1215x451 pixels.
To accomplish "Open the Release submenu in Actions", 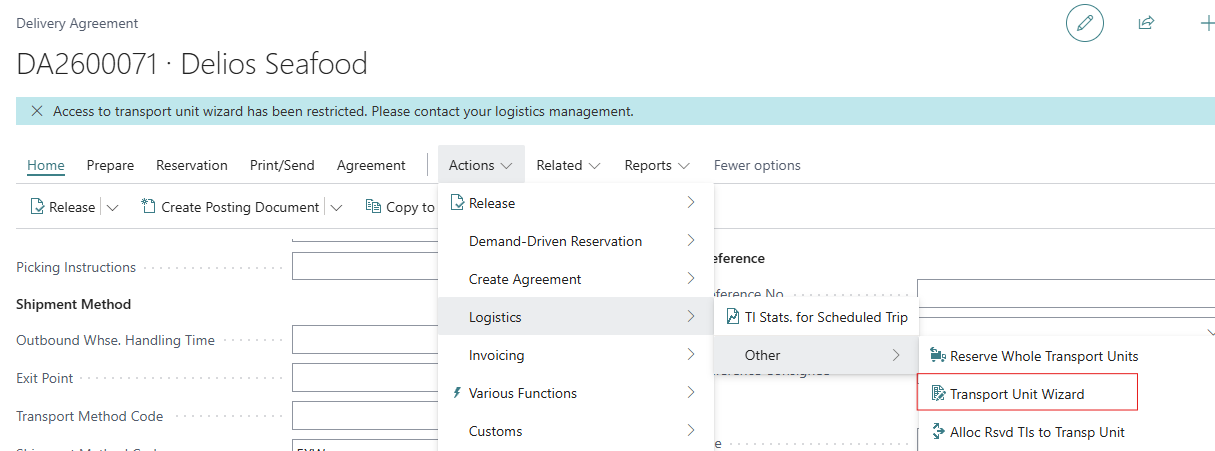I will point(576,203).
